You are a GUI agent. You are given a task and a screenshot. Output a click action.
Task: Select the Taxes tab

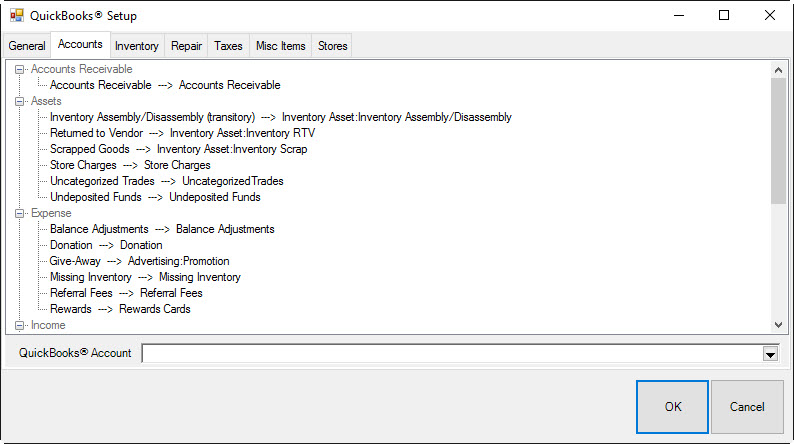point(228,46)
